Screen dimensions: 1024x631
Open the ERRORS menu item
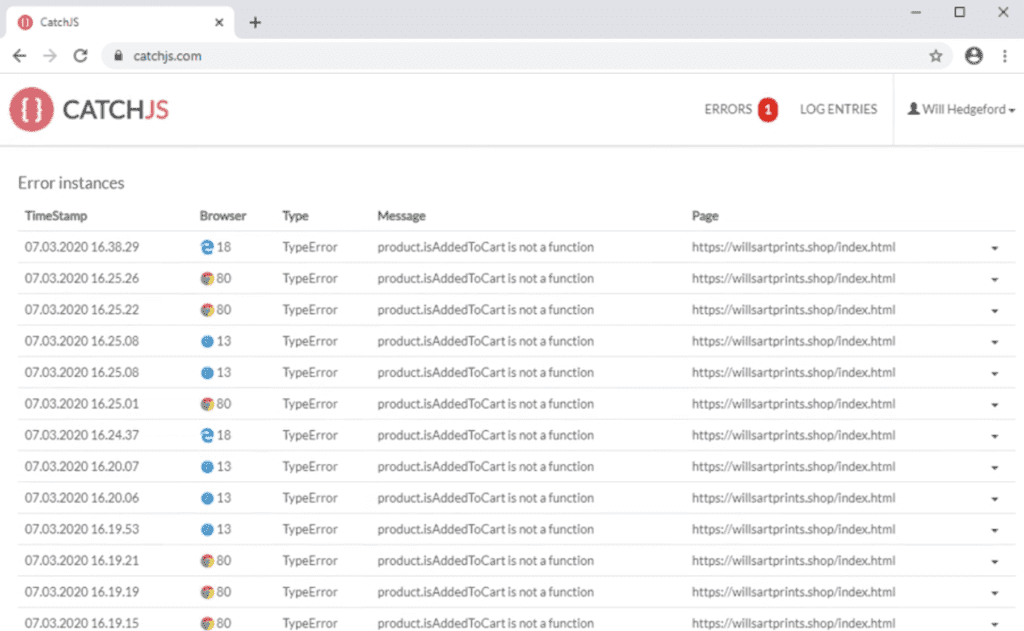(x=728, y=109)
